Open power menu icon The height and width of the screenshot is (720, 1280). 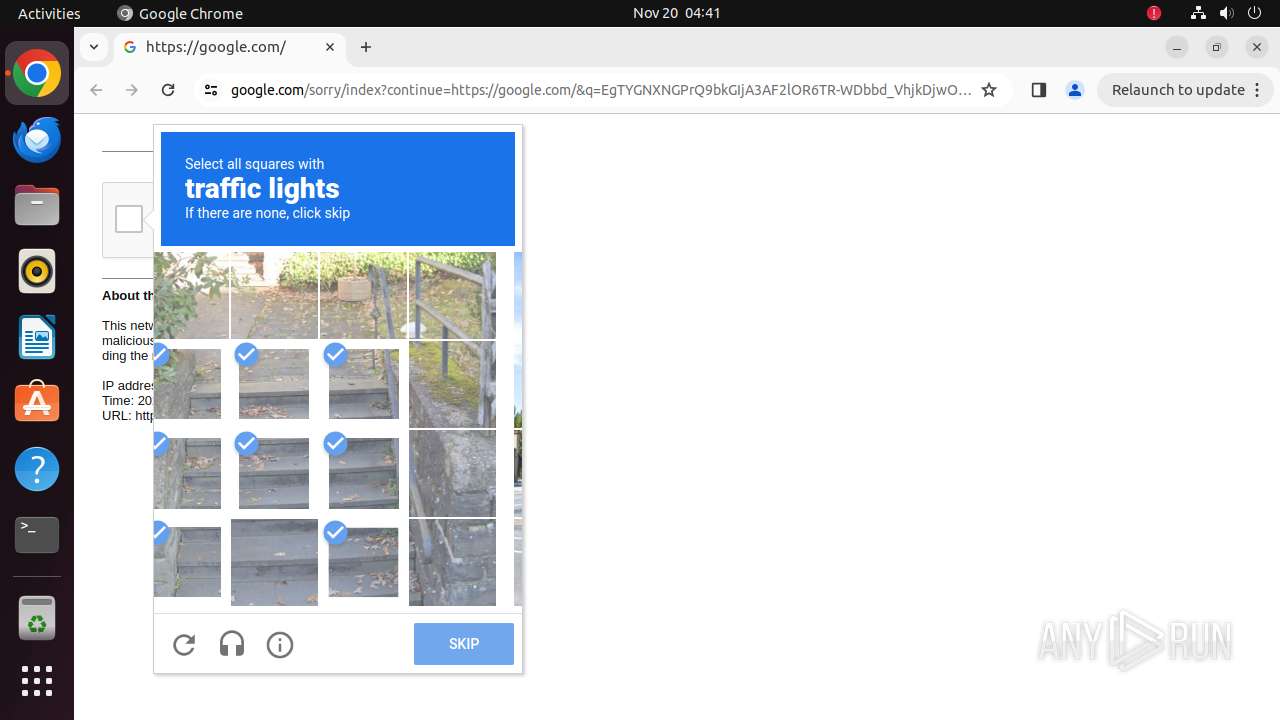[1255, 13]
